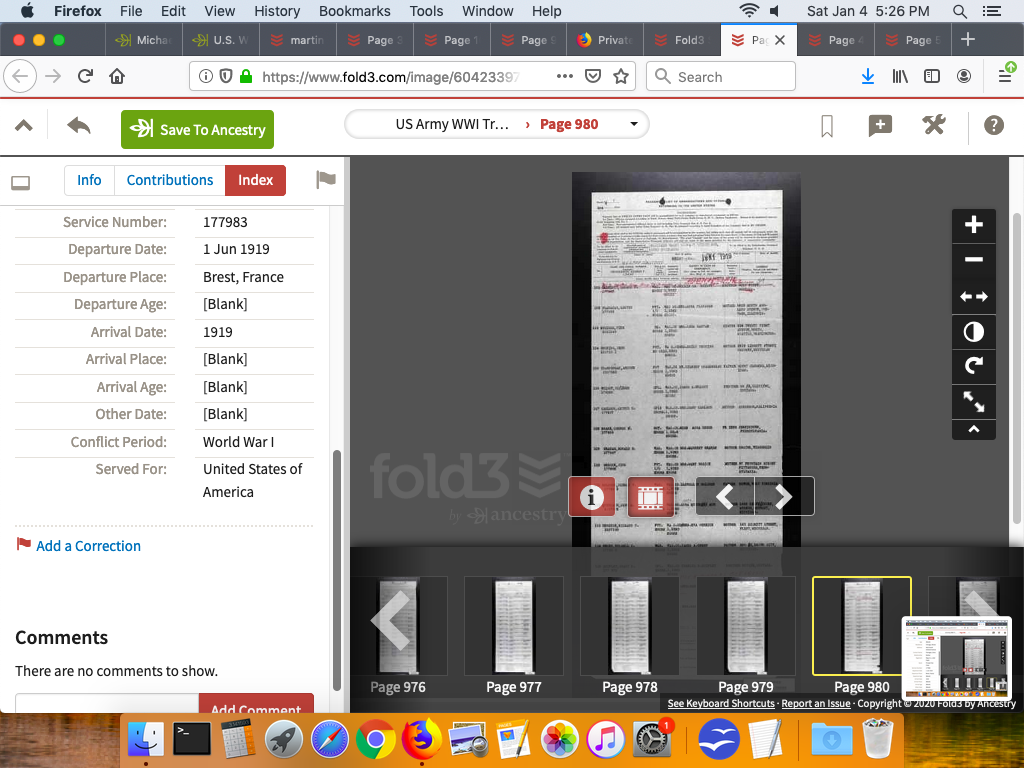Add an annotation comment via speech bubble icon
This screenshot has height=768, width=1024.
pyautogui.click(x=880, y=126)
